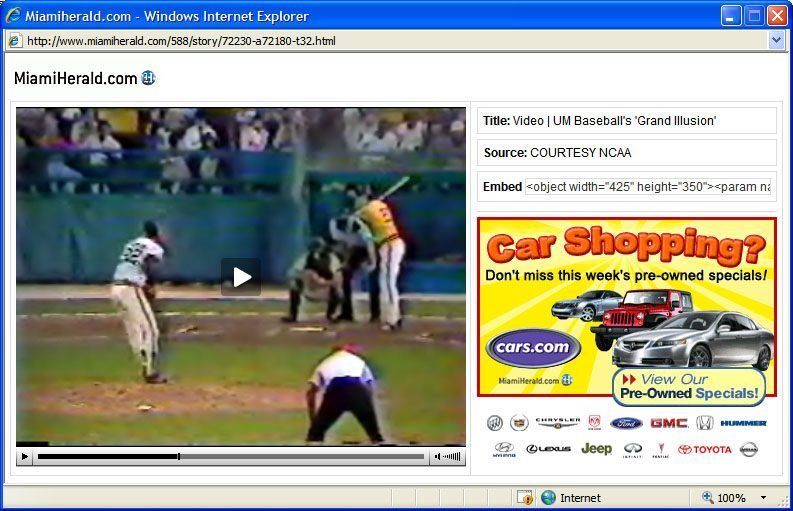Adjust the video volume level bars
The height and width of the screenshot is (511, 793).
click(453, 457)
